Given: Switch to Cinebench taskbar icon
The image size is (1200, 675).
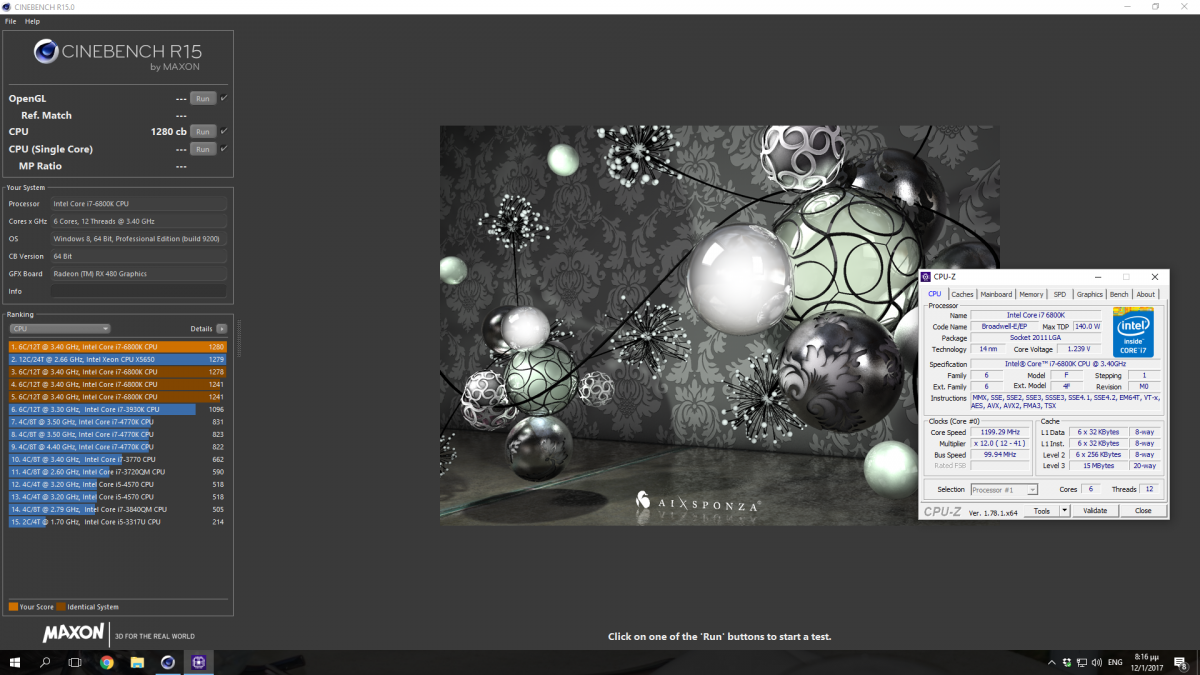Looking at the screenshot, I should pos(167,662).
